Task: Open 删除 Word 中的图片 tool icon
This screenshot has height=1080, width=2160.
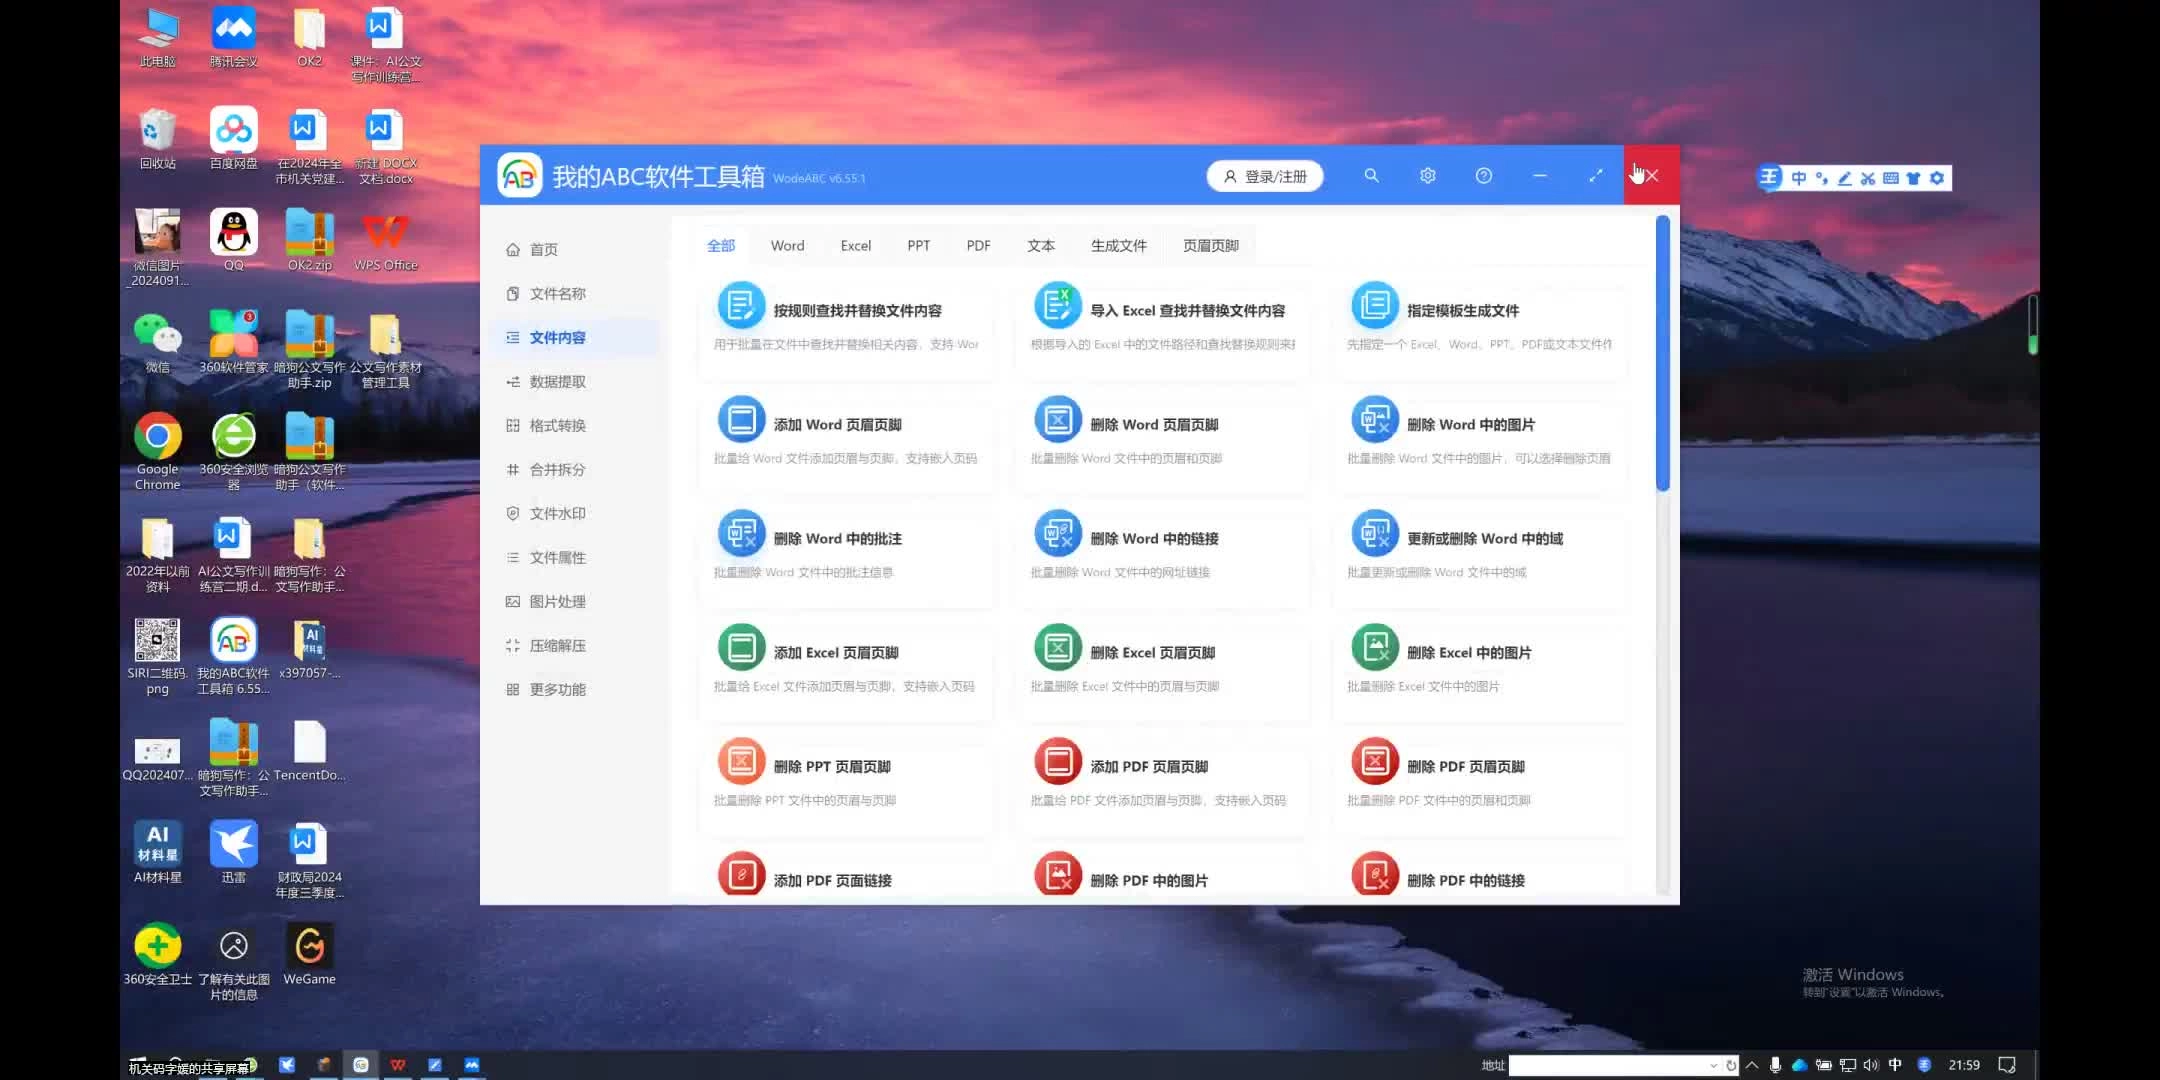Action: 1374,420
